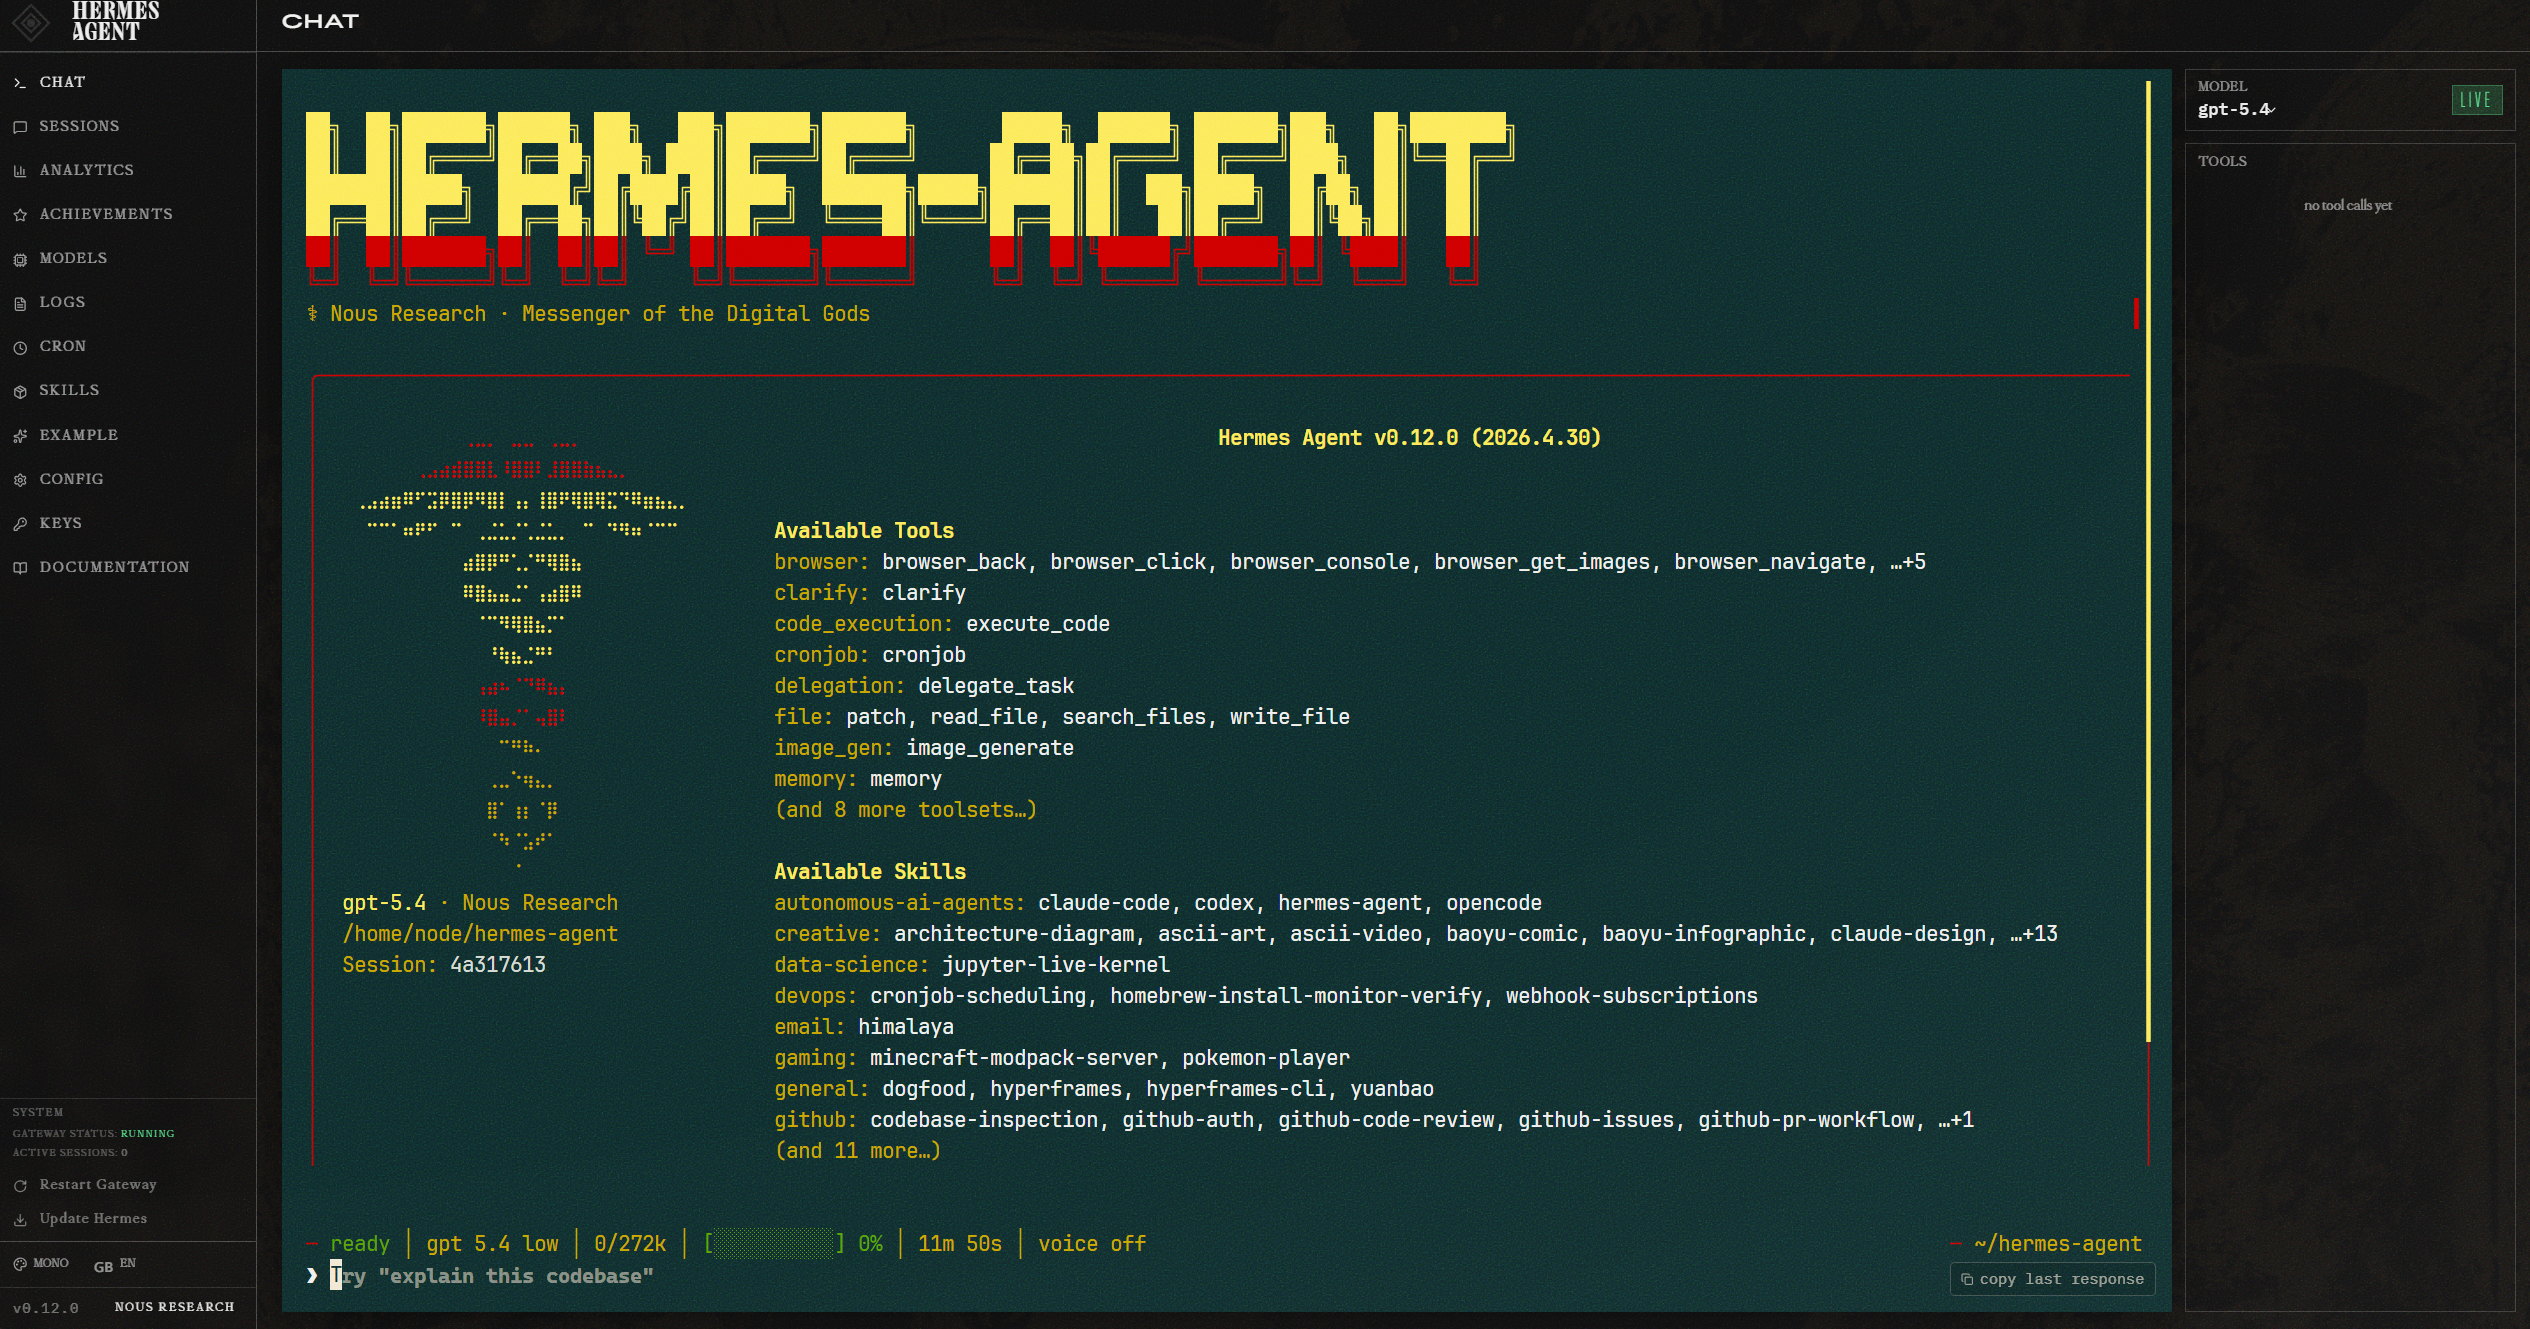
Task: Click the 'Session: 4a317613' line
Action: (x=444, y=965)
